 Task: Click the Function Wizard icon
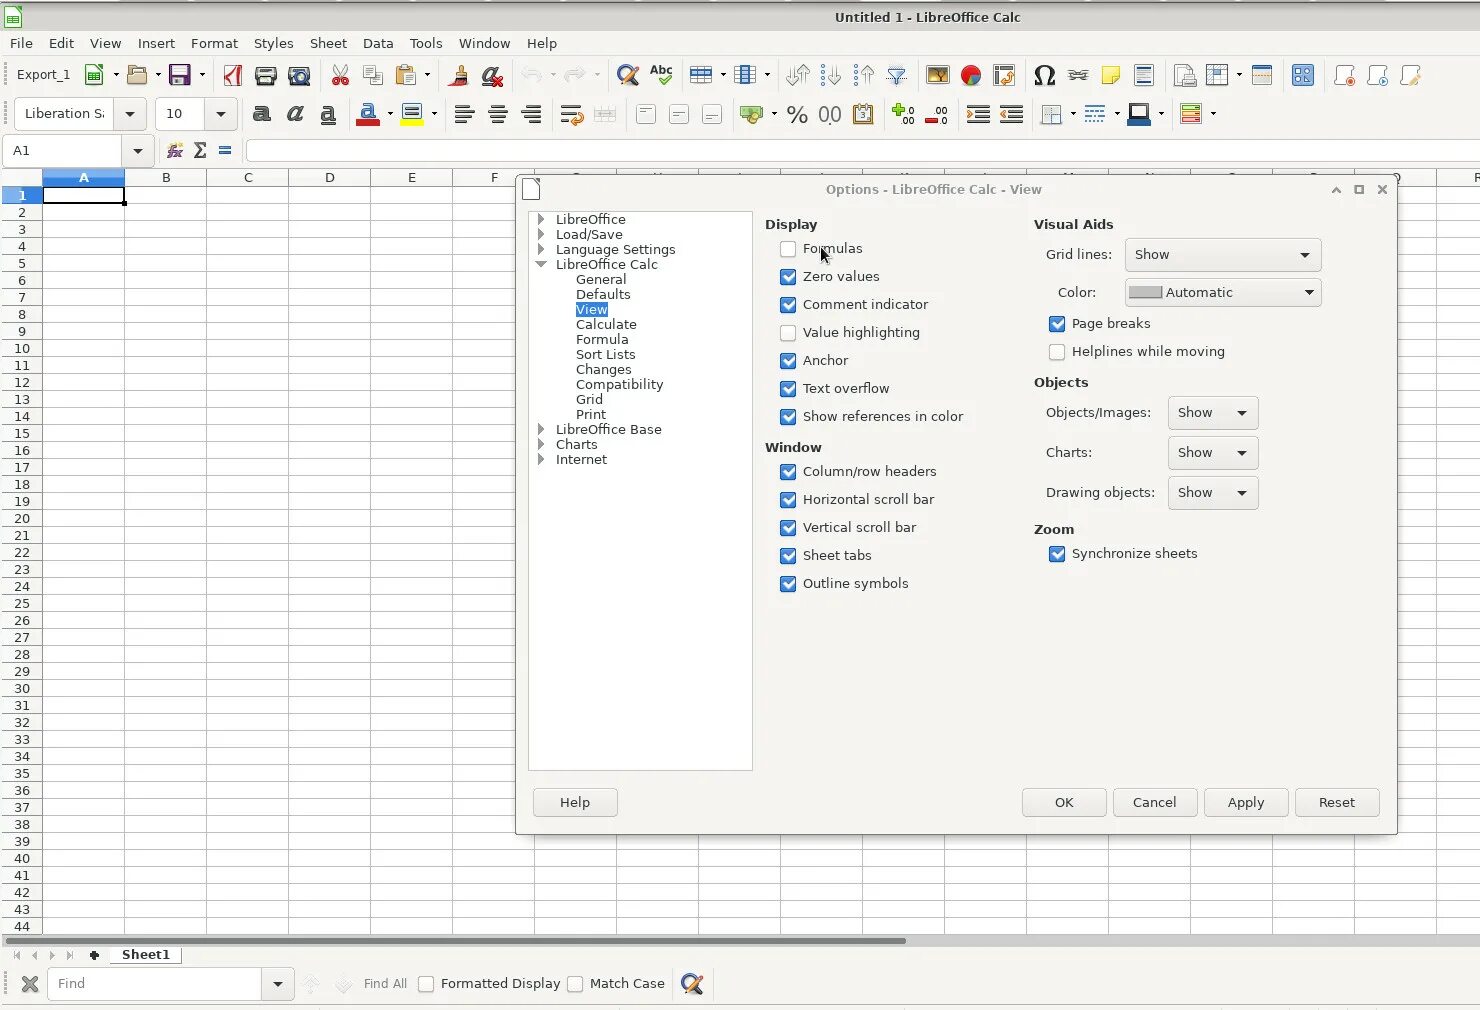pyautogui.click(x=175, y=150)
